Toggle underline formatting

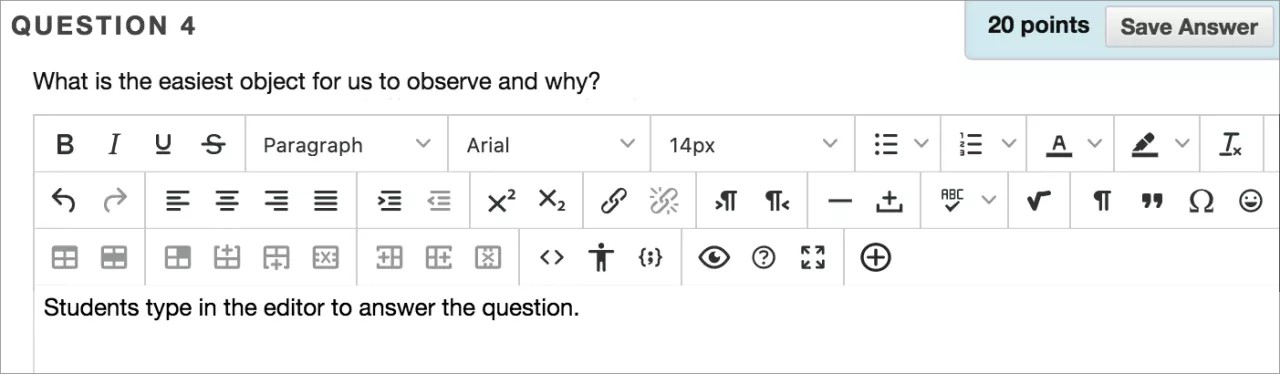click(162, 145)
